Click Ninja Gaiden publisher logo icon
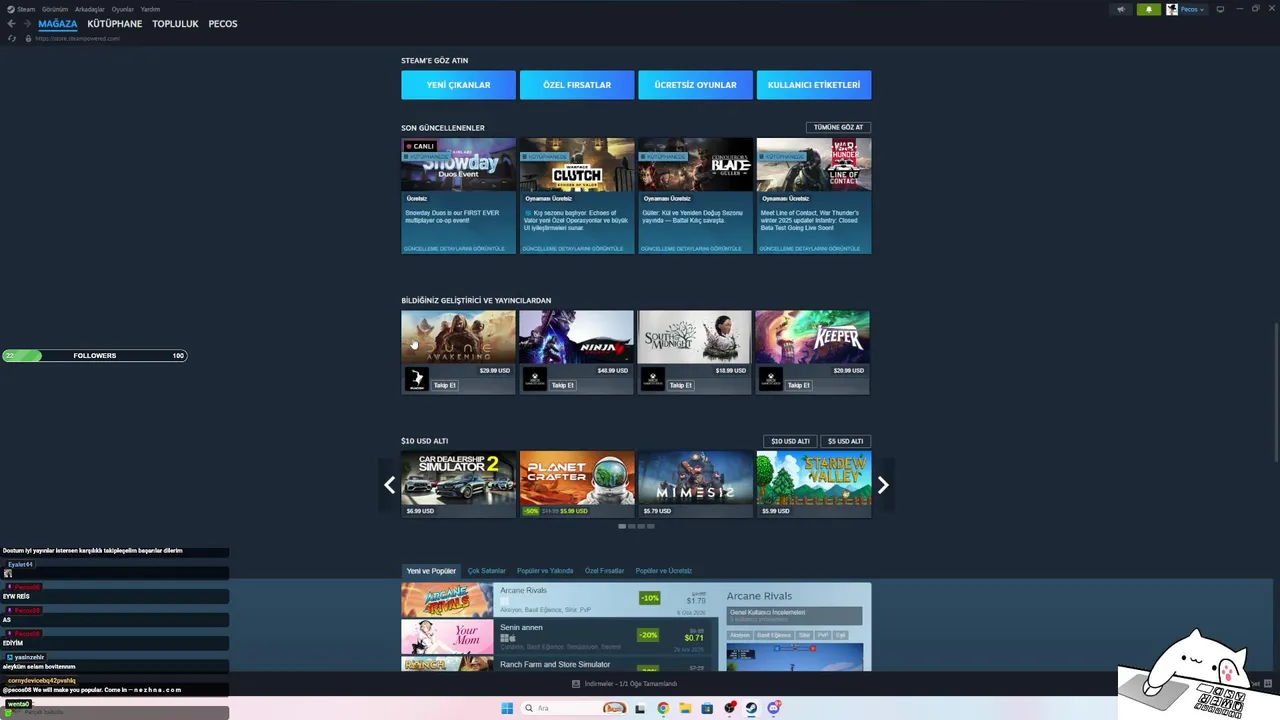 pyautogui.click(x=535, y=380)
